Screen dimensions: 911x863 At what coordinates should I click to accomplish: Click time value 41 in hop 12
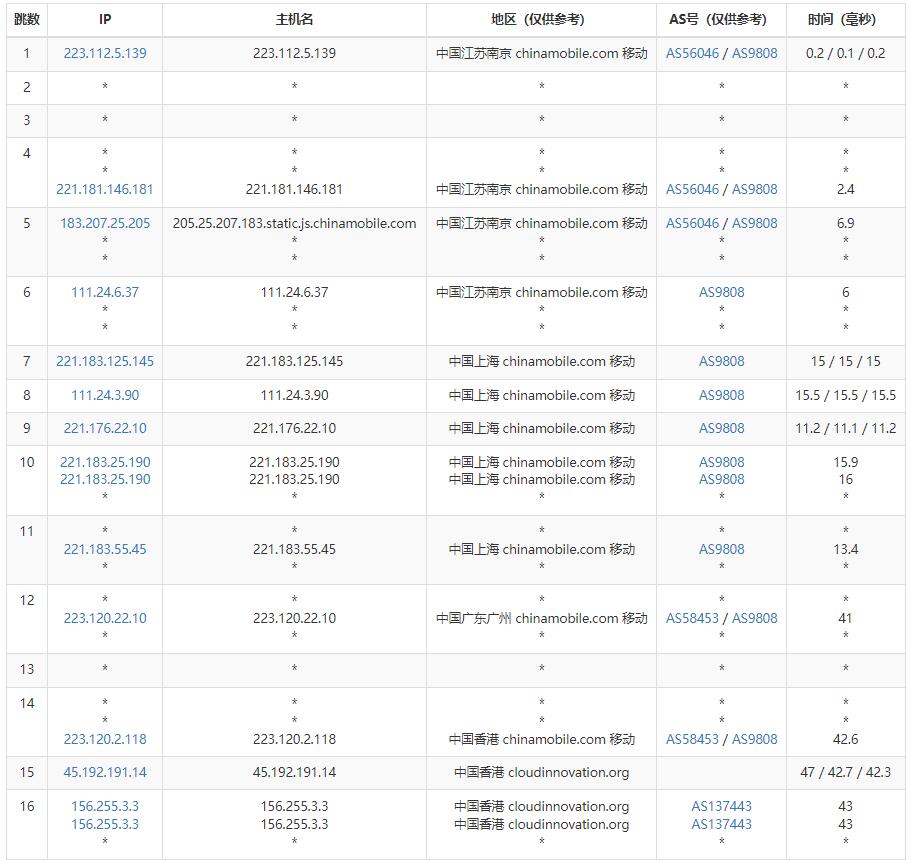point(845,618)
